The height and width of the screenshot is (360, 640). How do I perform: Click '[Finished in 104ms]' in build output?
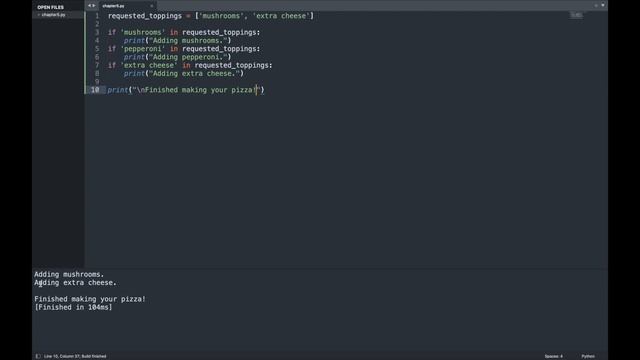[x=73, y=307]
